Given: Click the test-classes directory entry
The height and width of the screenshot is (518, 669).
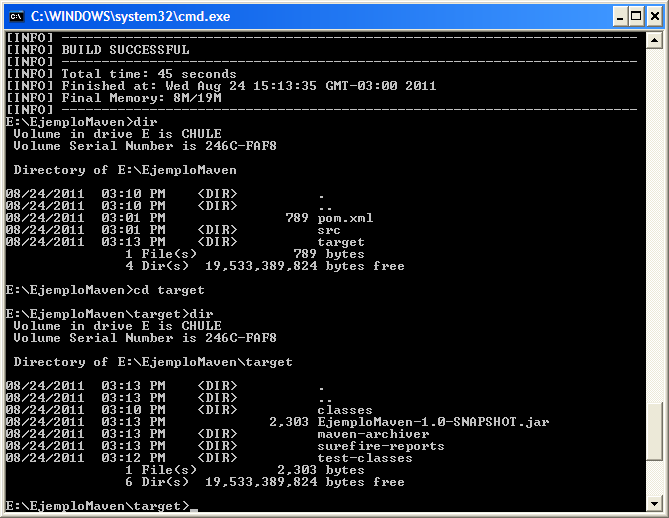Looking at the screenshot, I should pyautogui.click(x=365, y=458).
